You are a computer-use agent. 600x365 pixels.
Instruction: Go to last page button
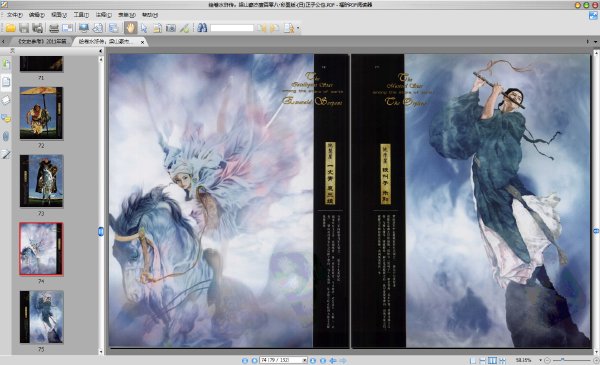tap(323, 360)
